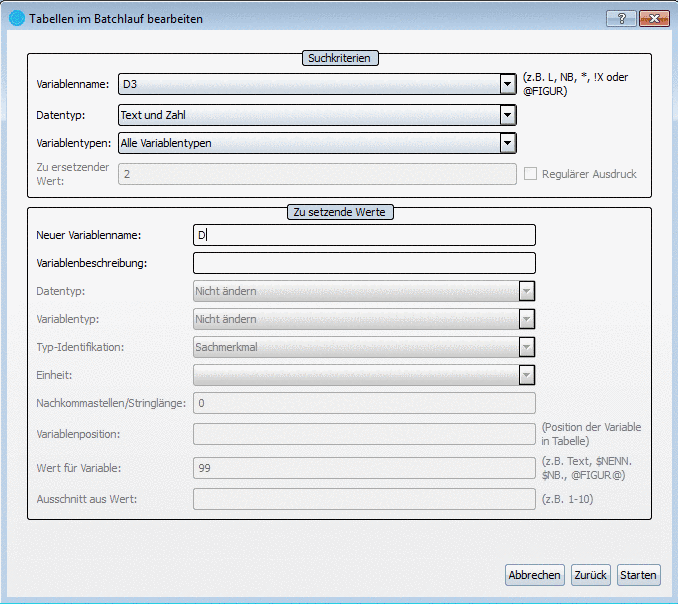Image resolution: width=678 pixels, height=604 pixels.
Task: Click the Ausschnitt aus Wert field
Action: (364, 498)
